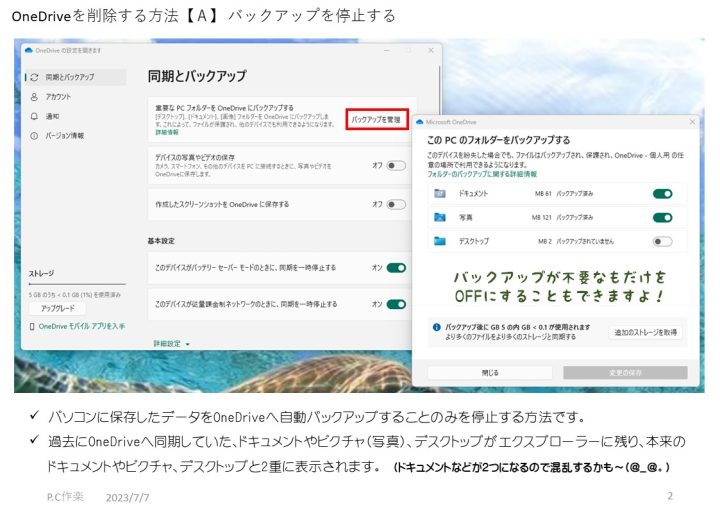Close the Microsoft OneDrive backup dialog
Screen dimensions: 720x509
point(692,122)
